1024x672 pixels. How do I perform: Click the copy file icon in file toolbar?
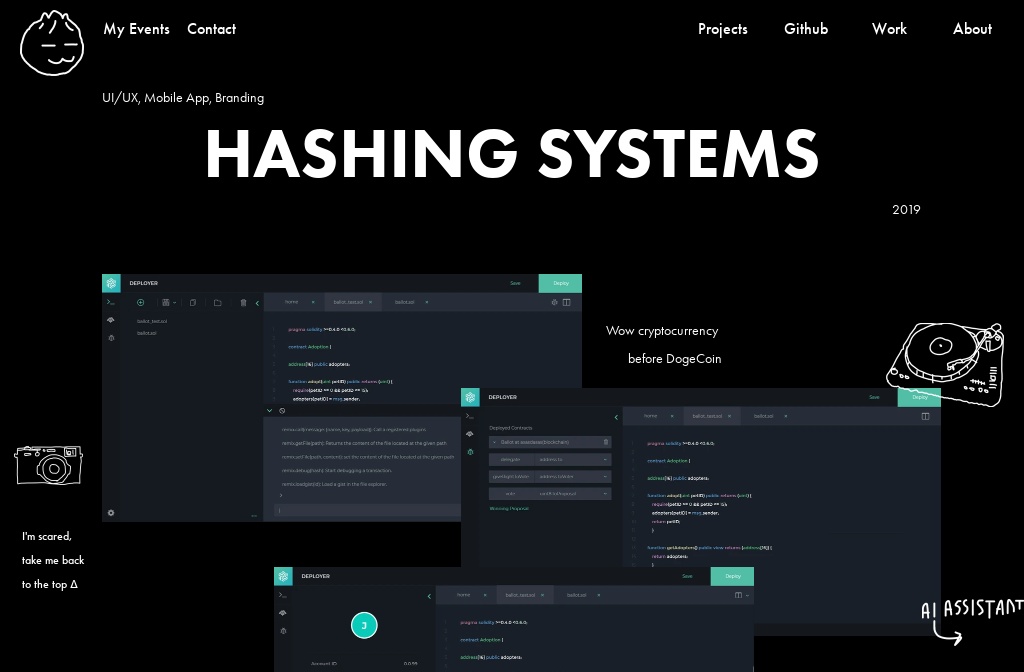(193, 302)
